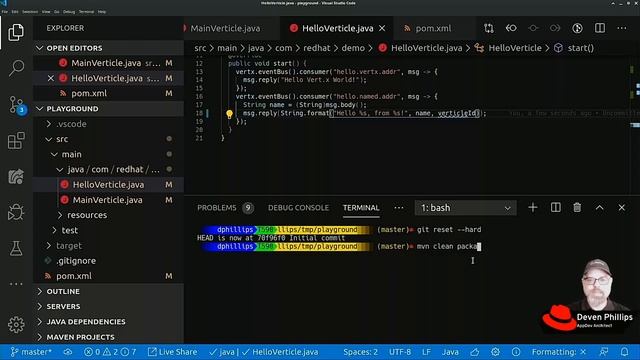Close HelloVerticle.java in Open Editors list

pos(51,78)
